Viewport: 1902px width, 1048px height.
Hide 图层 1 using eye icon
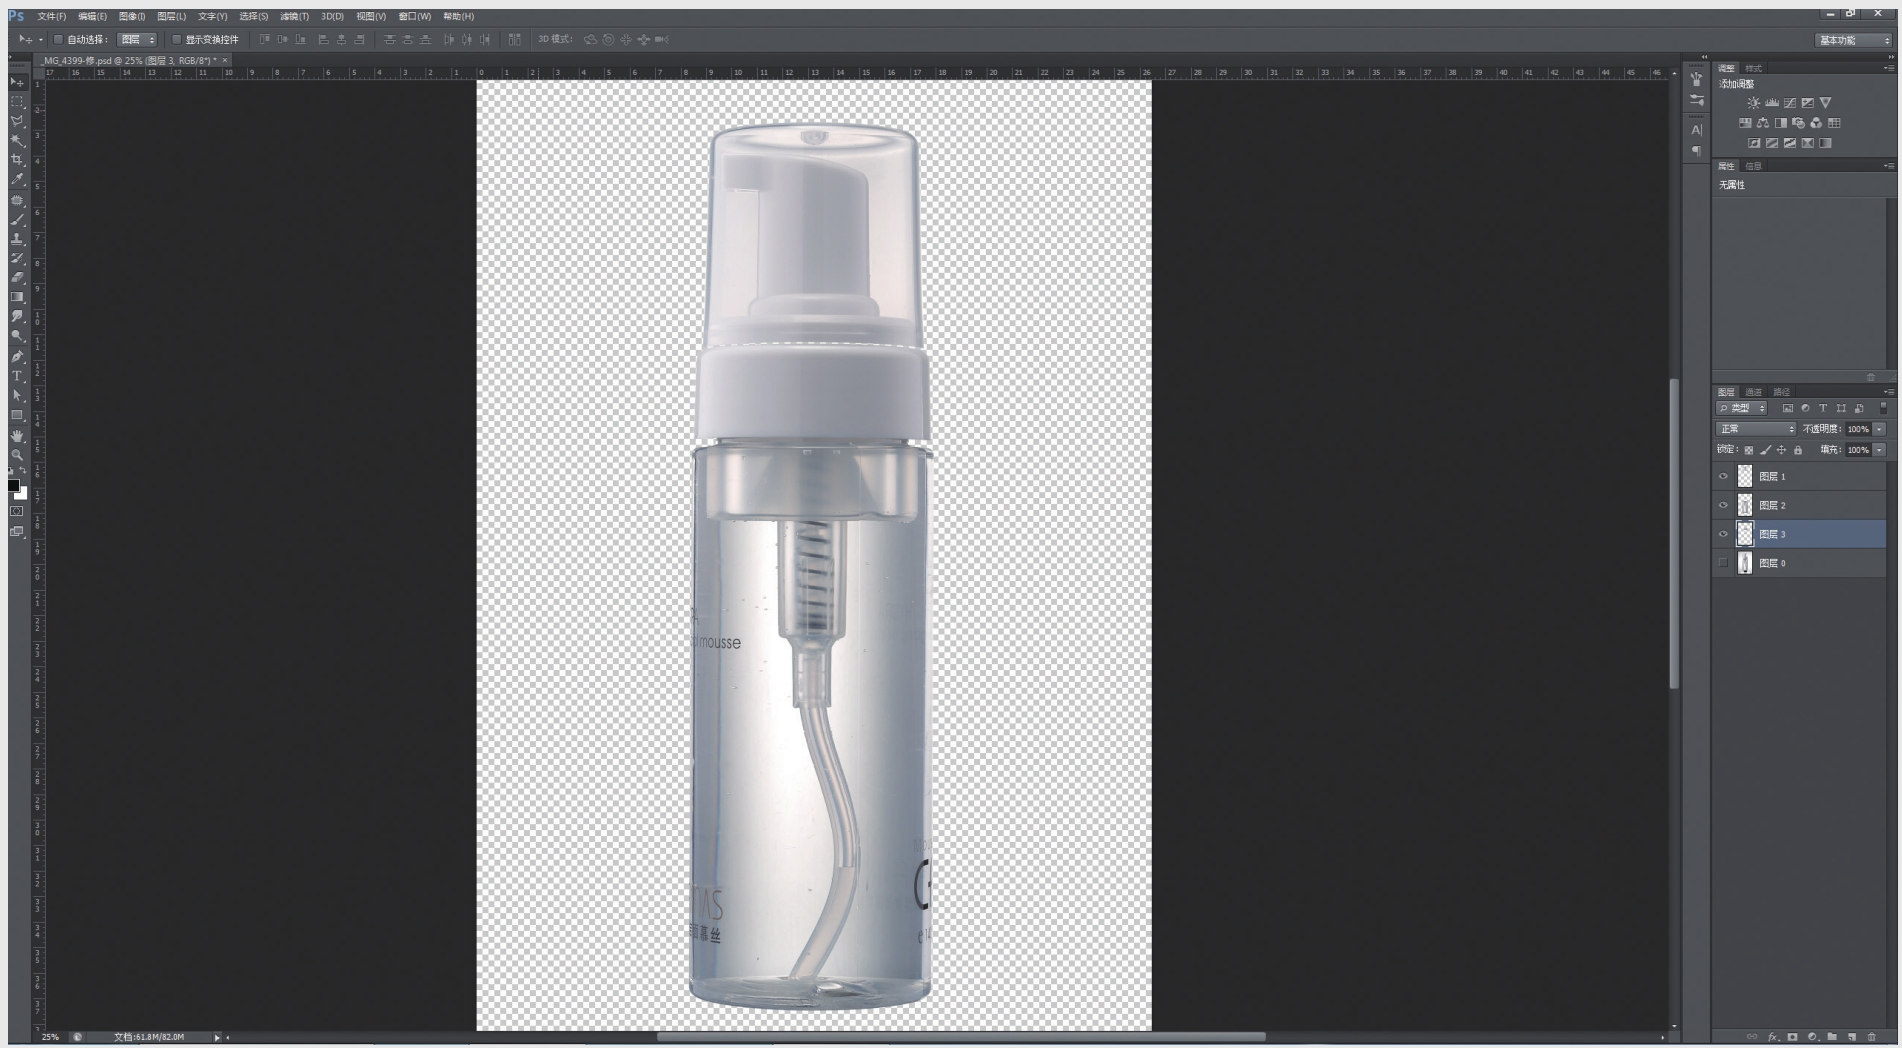click(1723, 477)
